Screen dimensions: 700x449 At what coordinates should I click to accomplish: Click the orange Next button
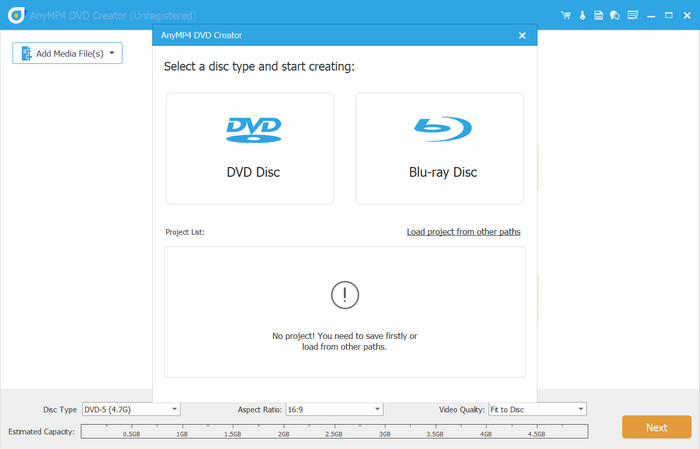point(657,427)
